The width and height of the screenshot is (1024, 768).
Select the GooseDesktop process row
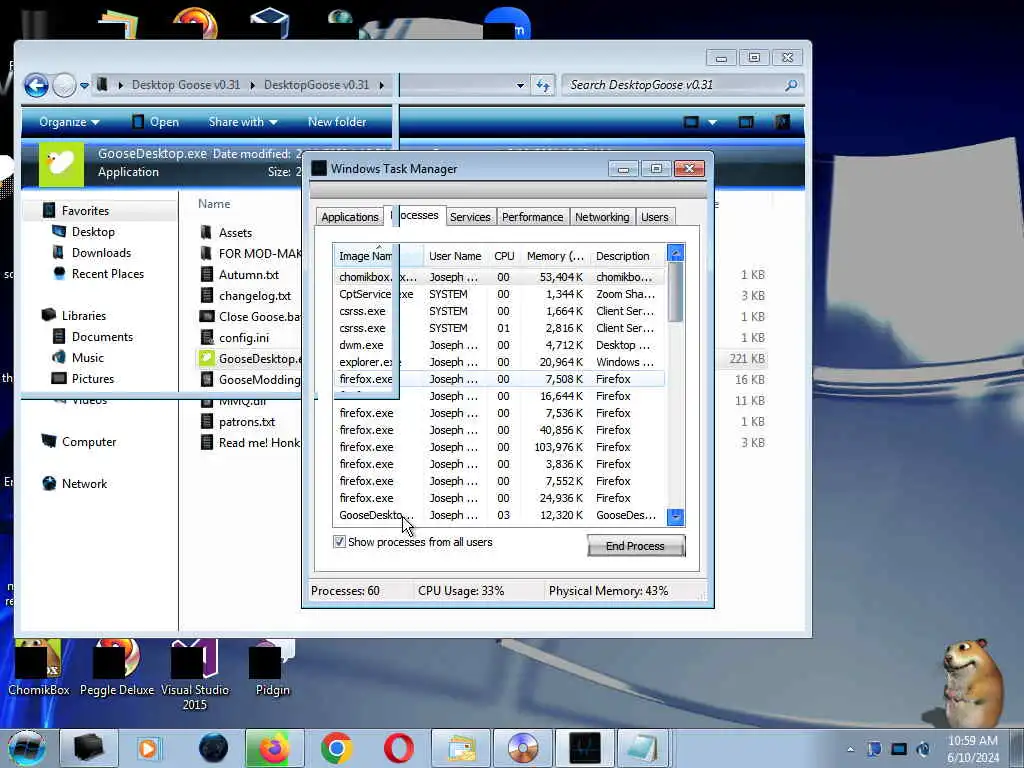pos(499,515)
